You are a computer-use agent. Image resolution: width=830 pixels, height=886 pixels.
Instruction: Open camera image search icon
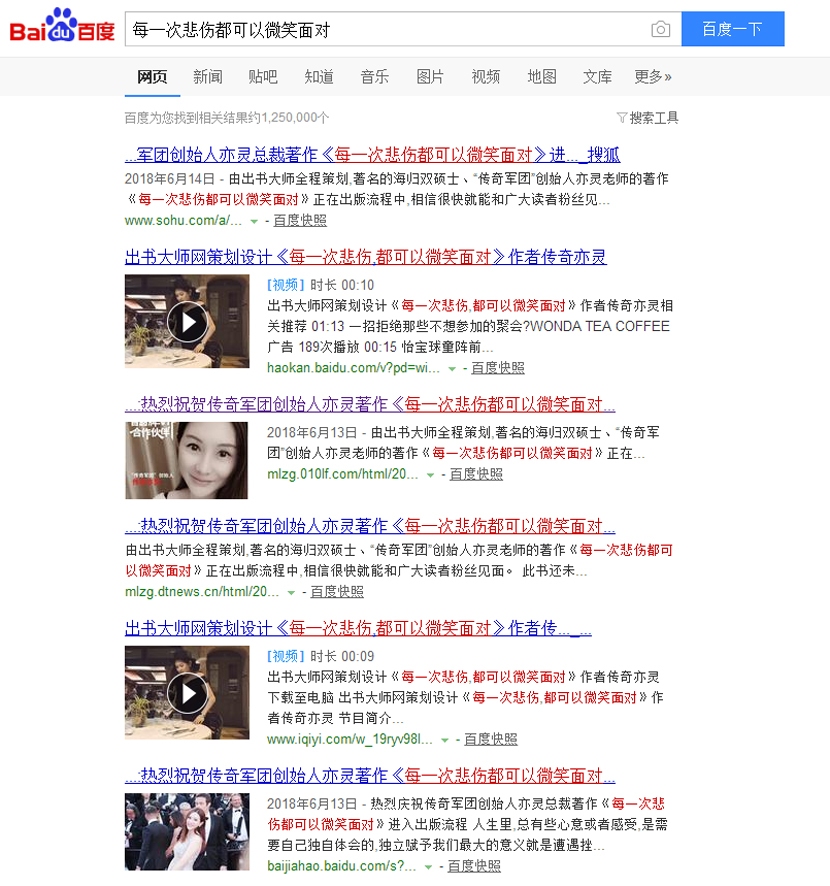[x=660, y=30]
